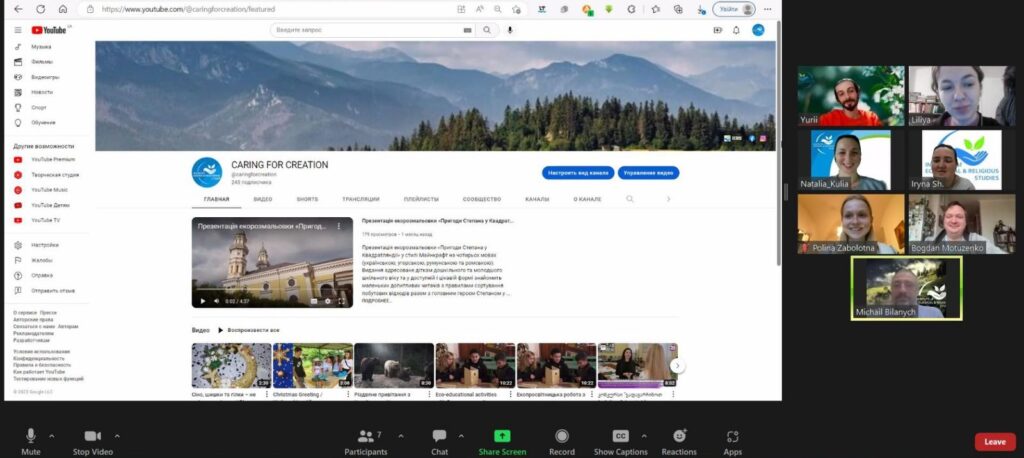Click the voice search microphone on YouTube

tap(510, 30)
